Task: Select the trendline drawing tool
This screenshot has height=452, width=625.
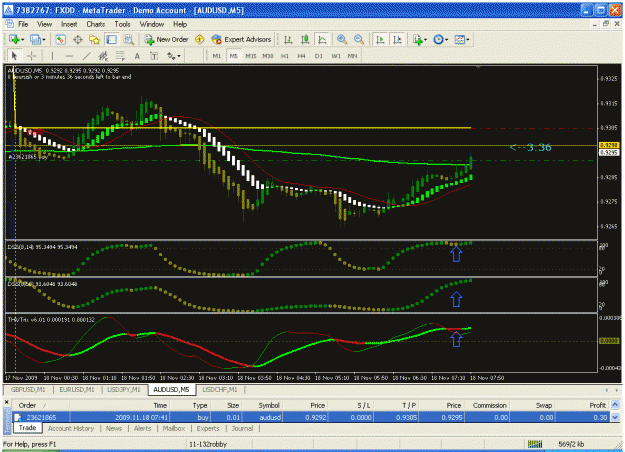Action: tap(86, 56)
